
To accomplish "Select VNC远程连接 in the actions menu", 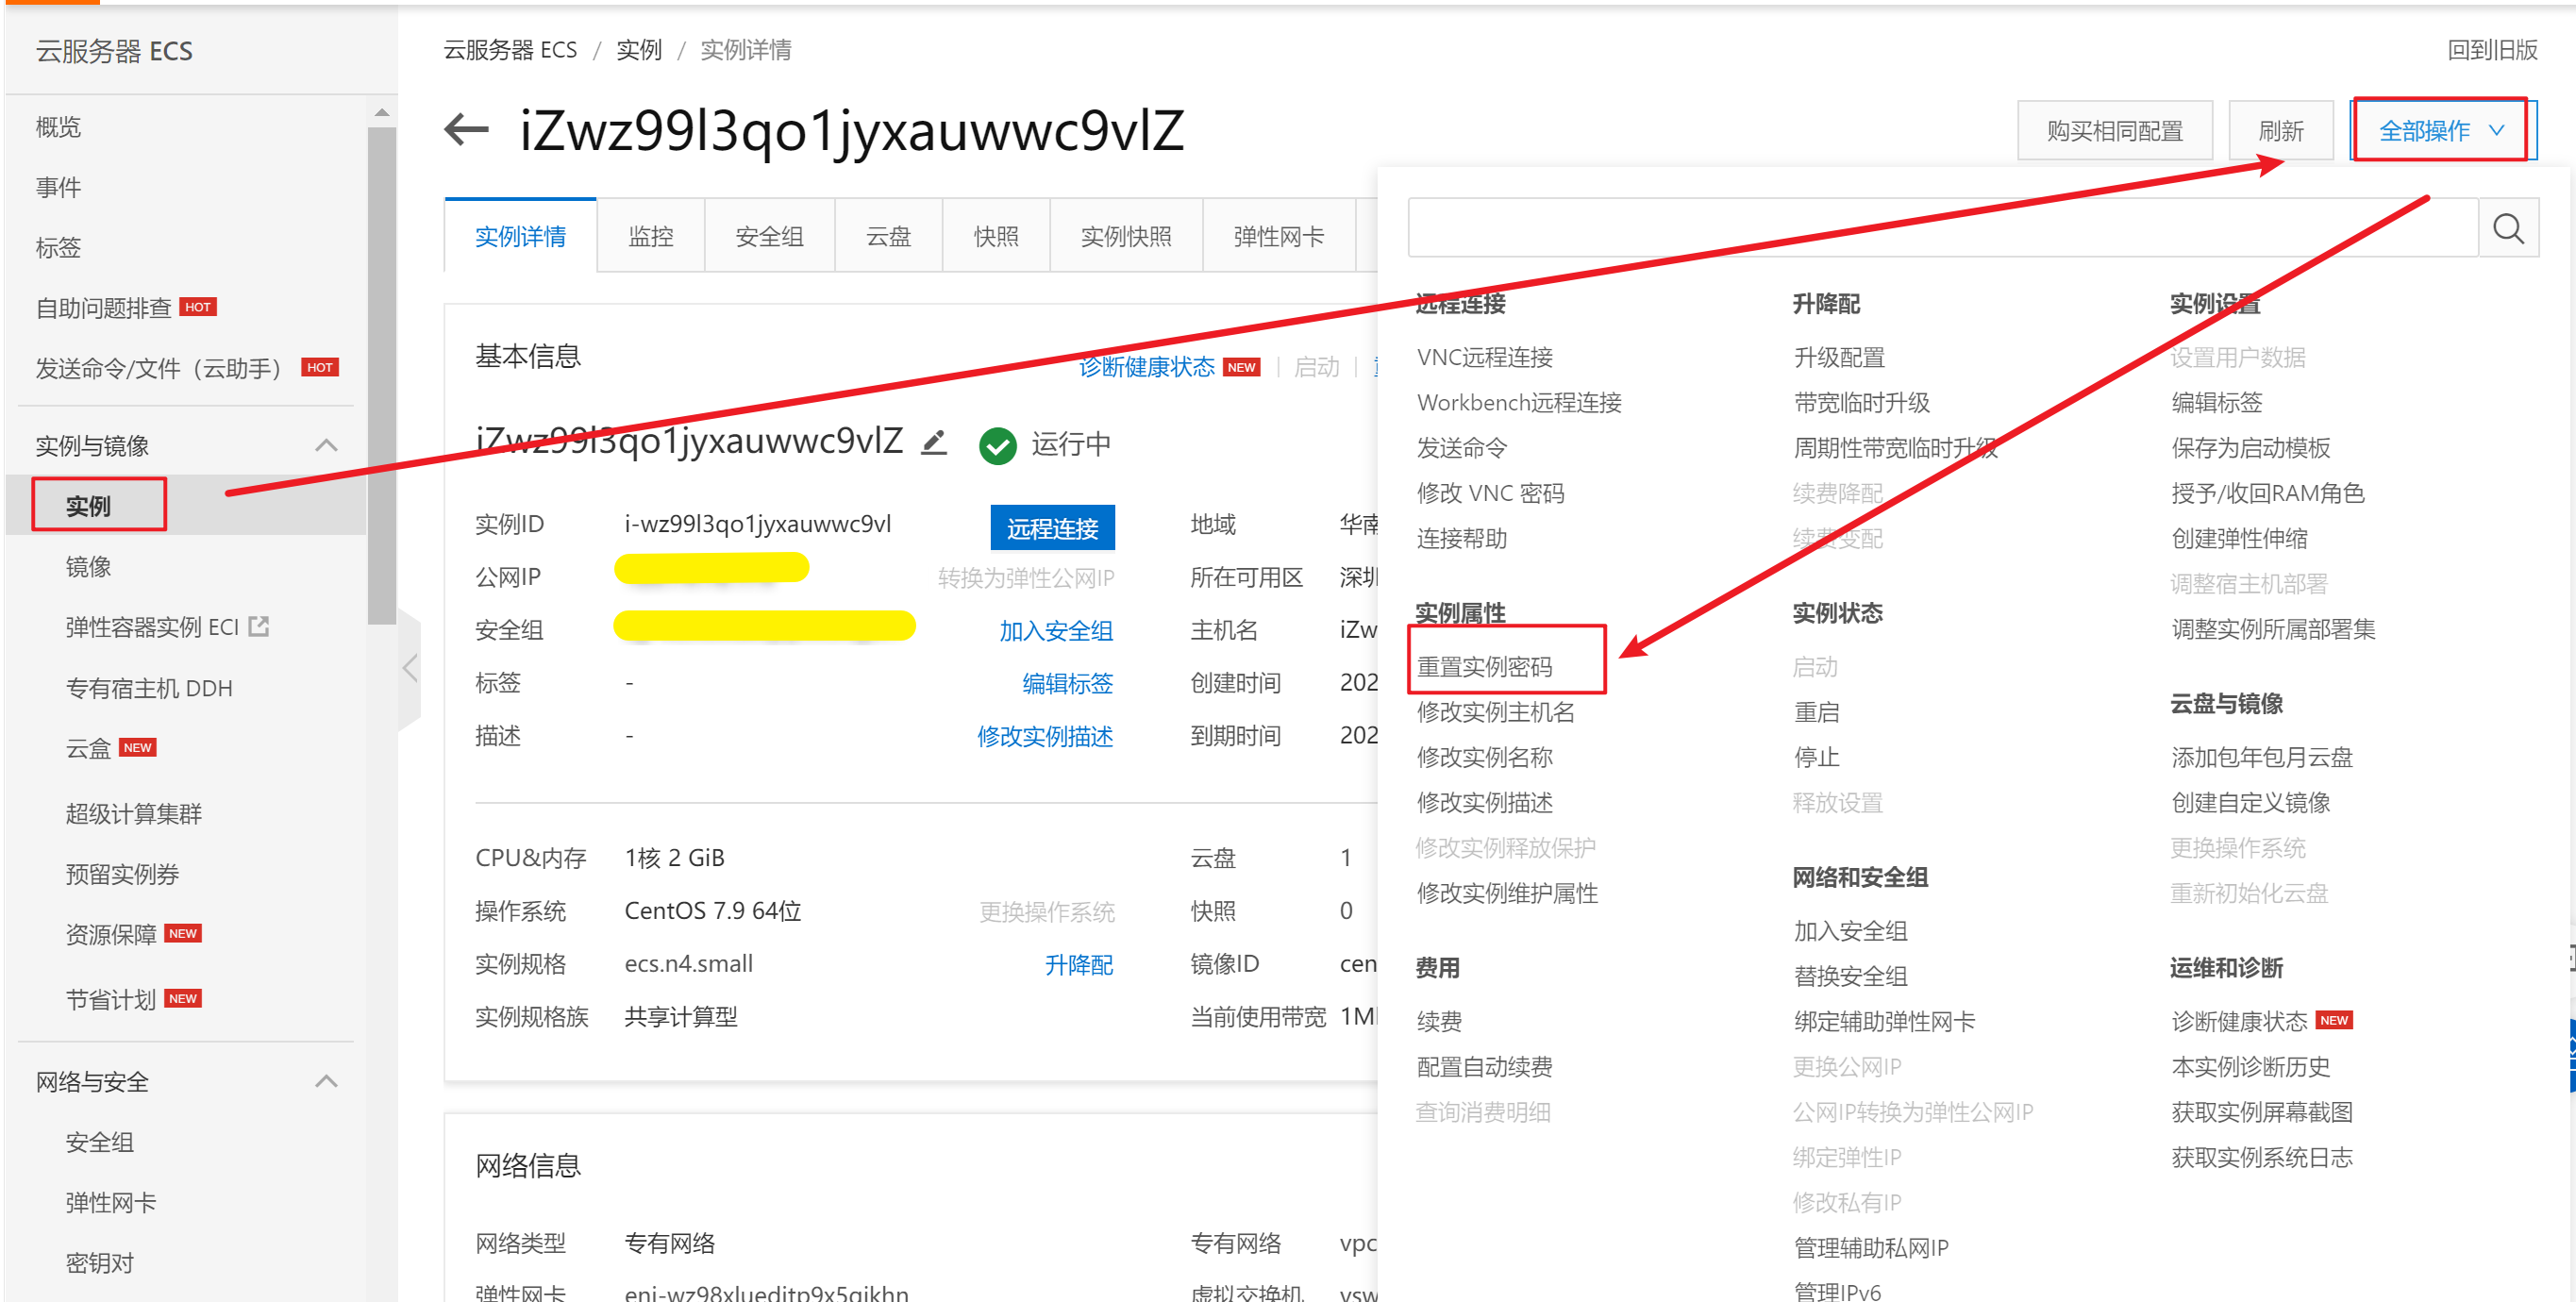I will tap(1484, 358).
